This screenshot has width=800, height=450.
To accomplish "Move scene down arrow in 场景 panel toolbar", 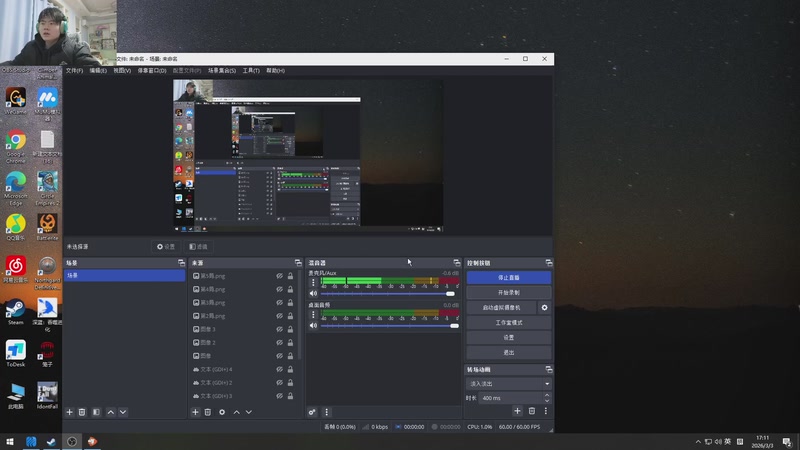I will [x=123, y=412].
